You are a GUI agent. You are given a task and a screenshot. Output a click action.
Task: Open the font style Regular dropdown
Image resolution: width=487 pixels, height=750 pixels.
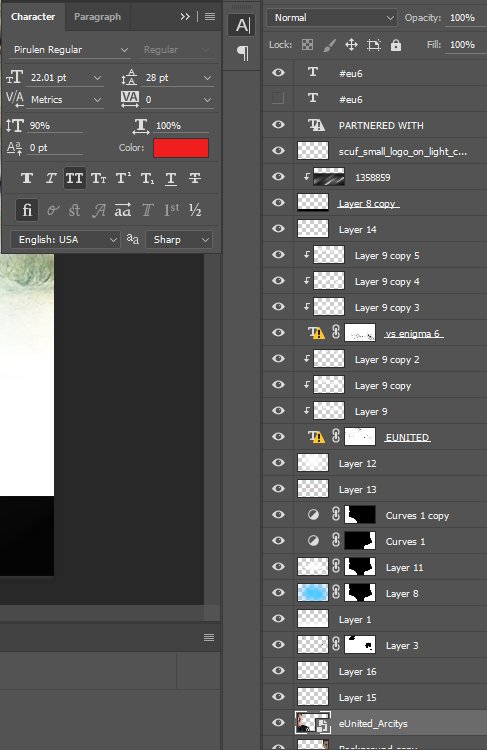tap(176, 50)
